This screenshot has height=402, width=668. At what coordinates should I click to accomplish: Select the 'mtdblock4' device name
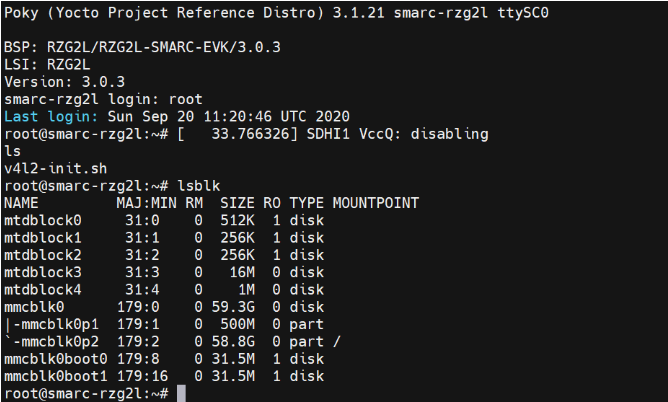tap(43, 290)
